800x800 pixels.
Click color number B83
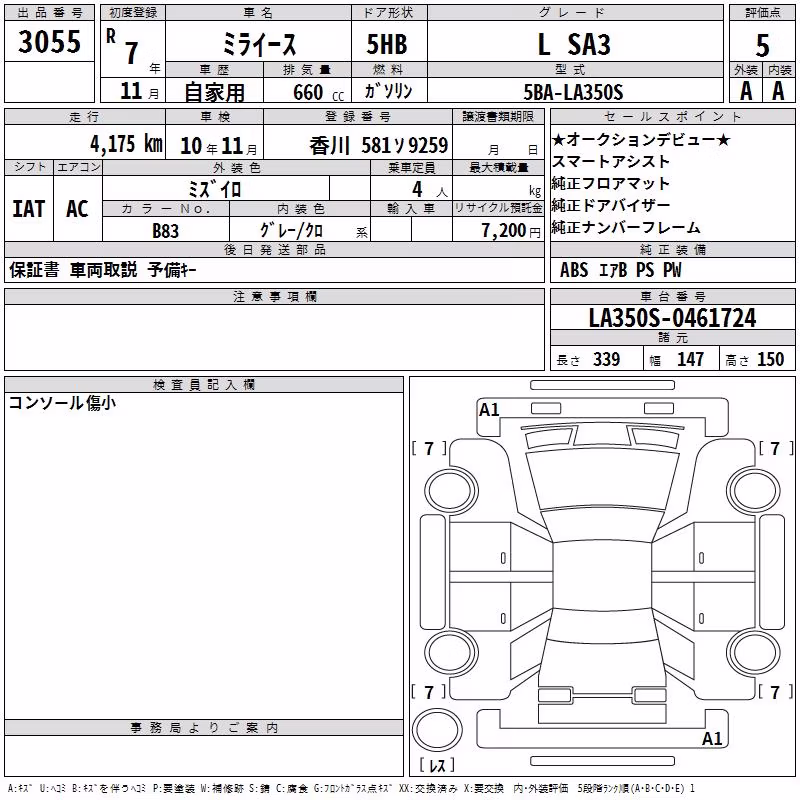tap(166, 231)
